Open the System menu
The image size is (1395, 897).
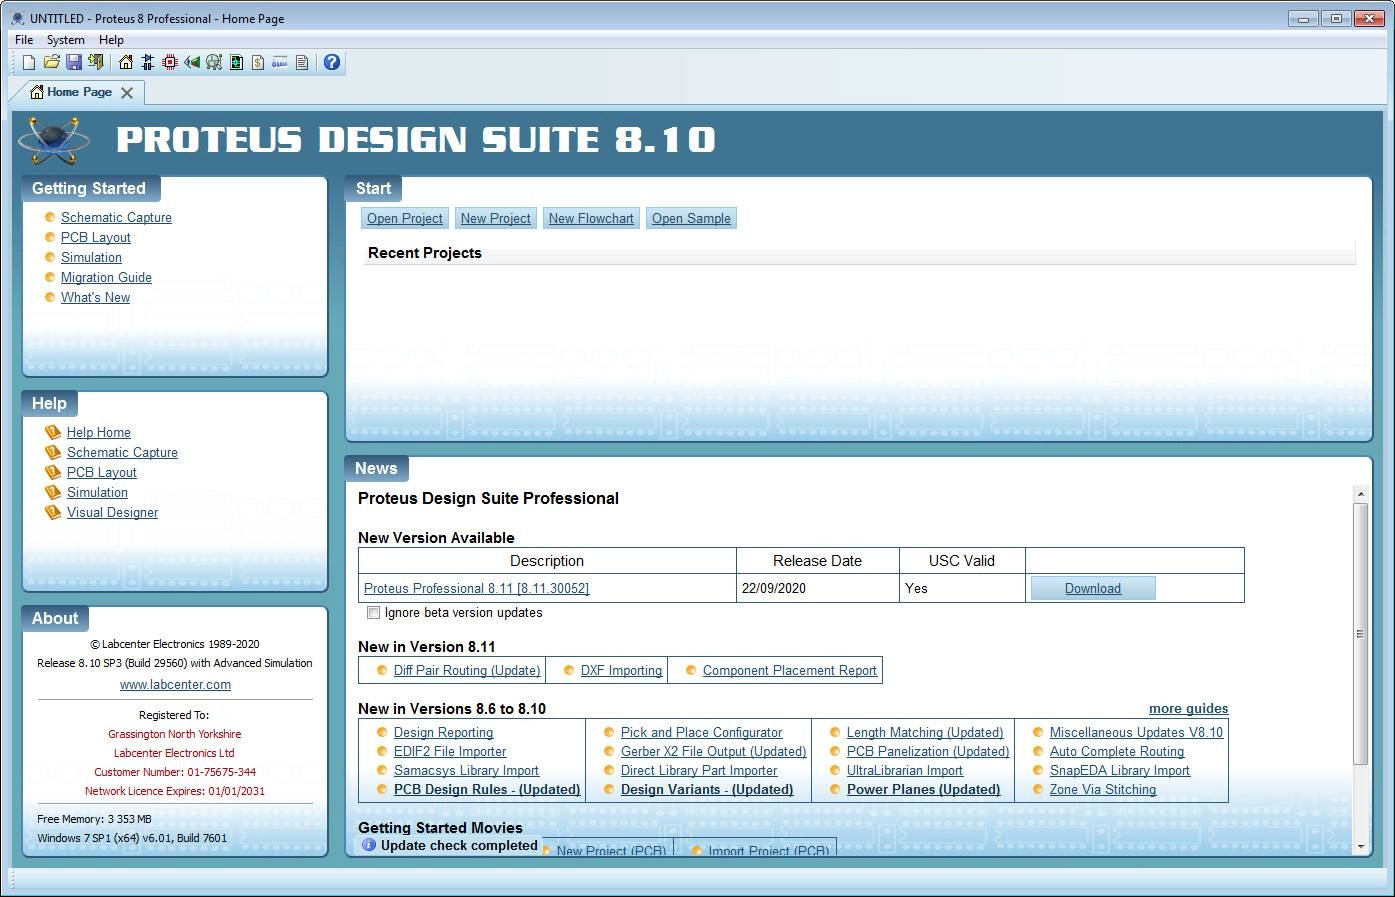click(66, 40)
